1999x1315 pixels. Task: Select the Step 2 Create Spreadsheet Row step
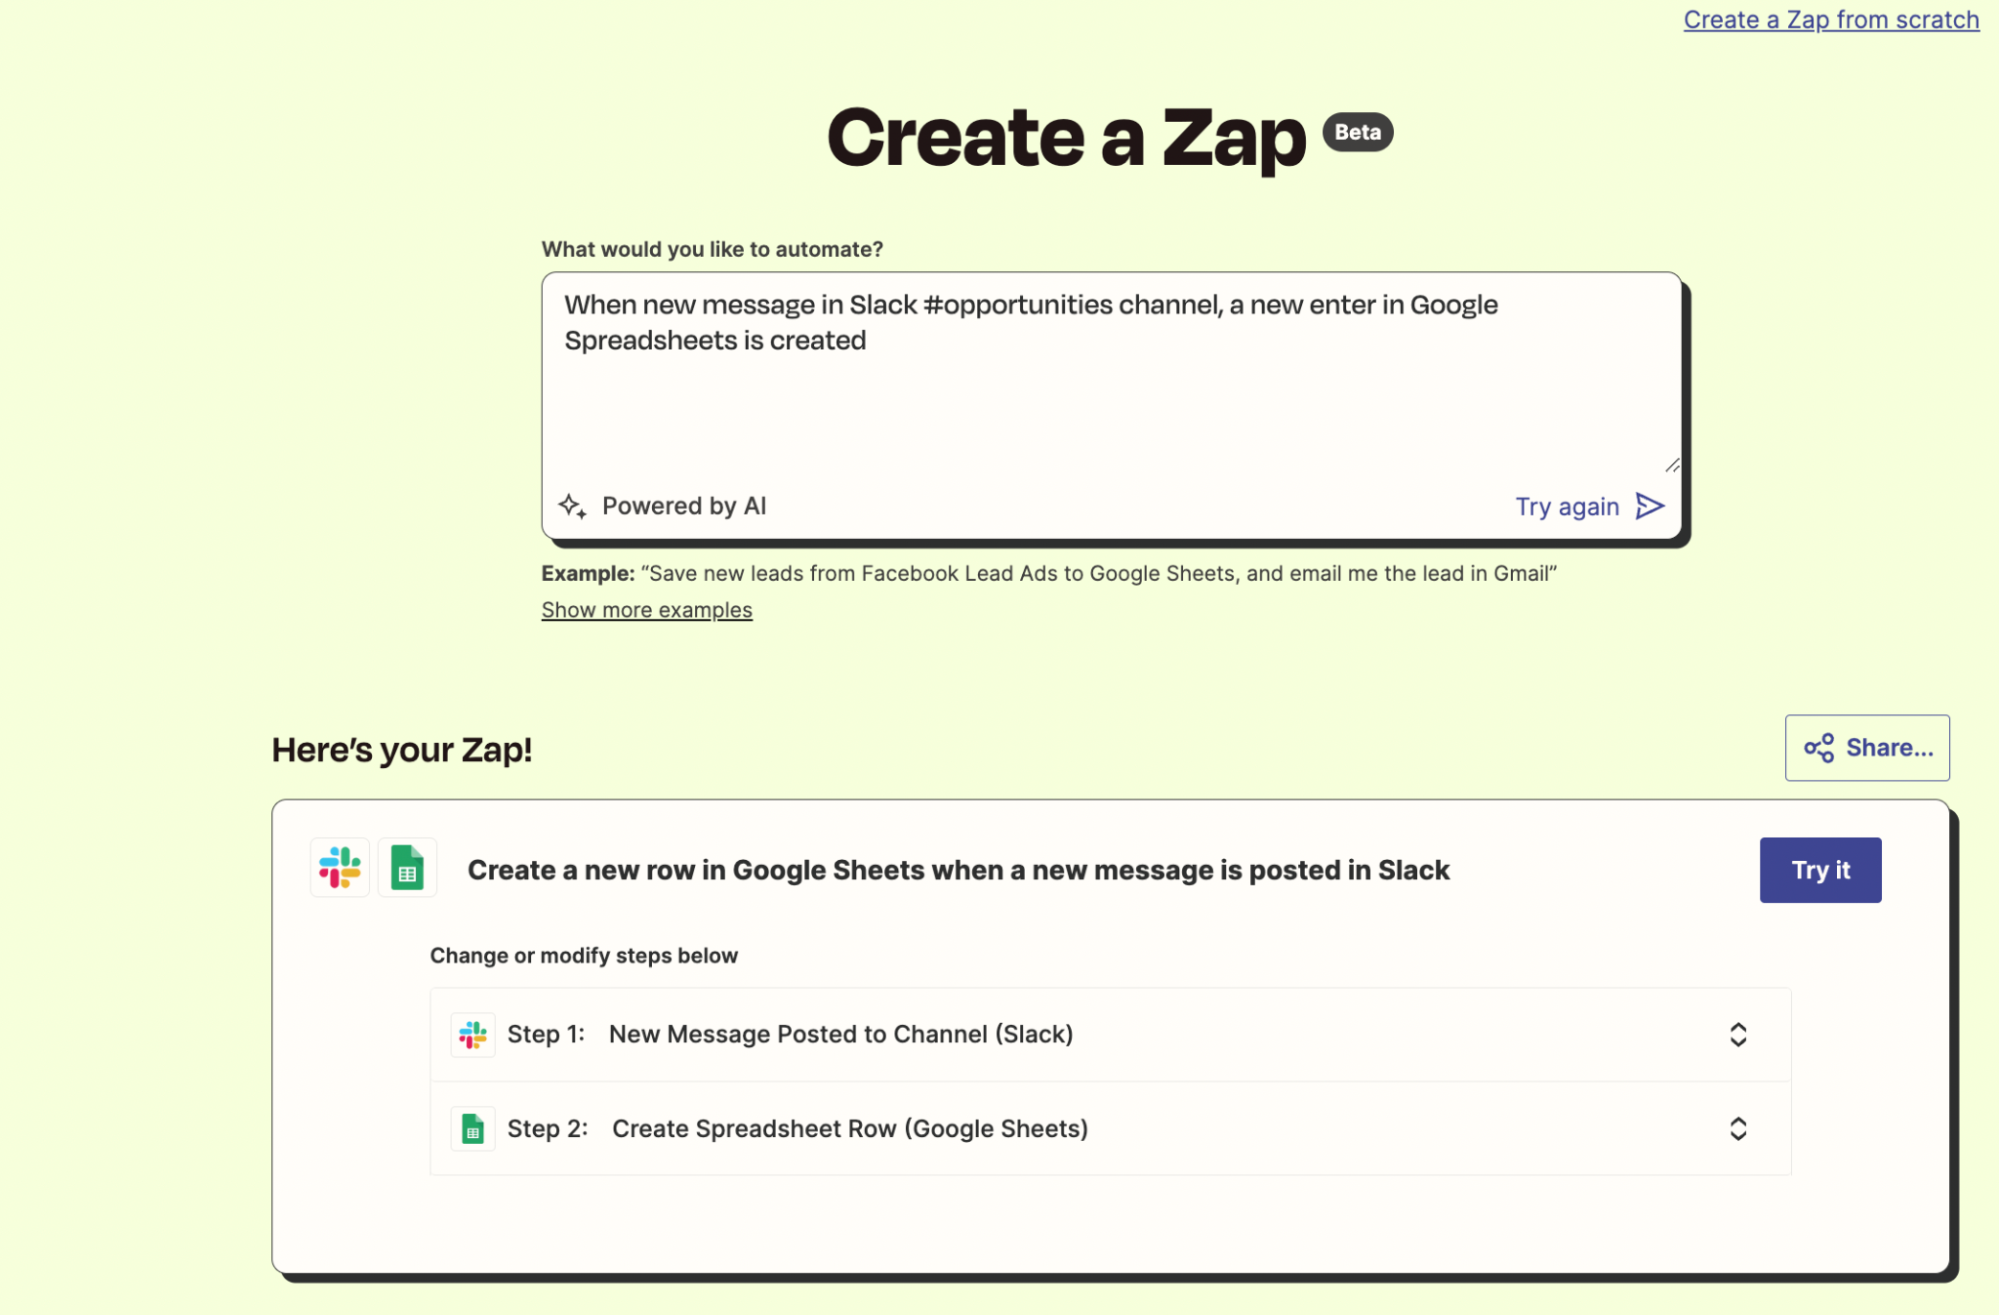coord(1000,1128)
